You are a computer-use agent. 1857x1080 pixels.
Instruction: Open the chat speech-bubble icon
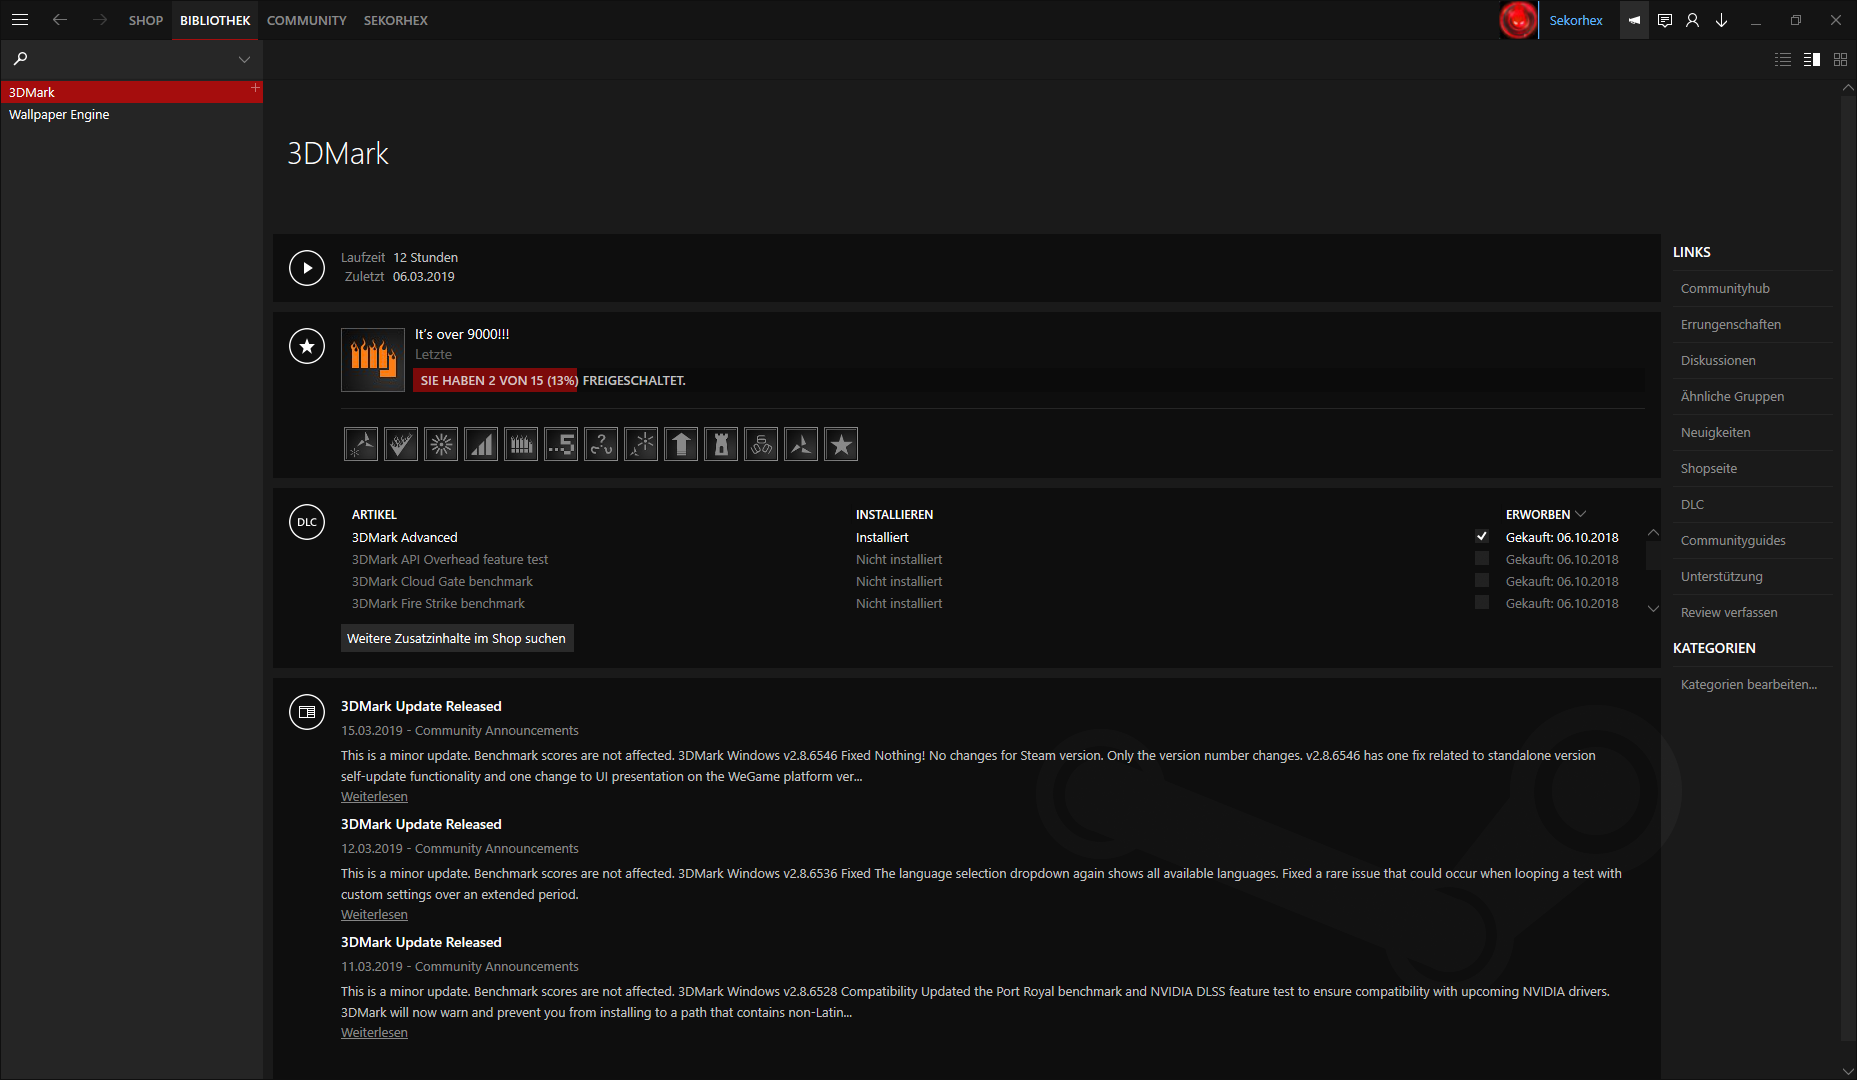tap(1665, 20)
